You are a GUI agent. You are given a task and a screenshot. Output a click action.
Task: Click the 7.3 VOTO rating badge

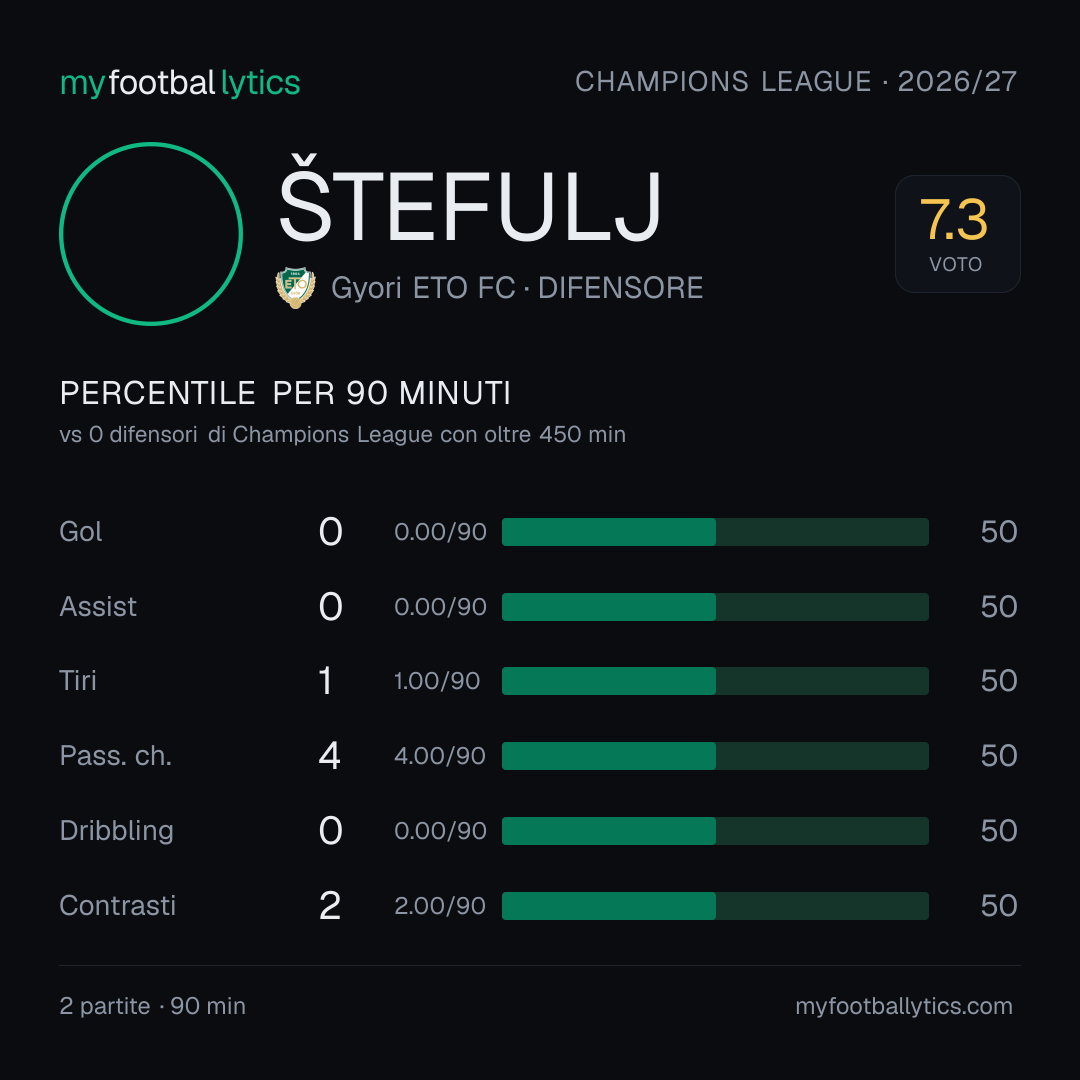pos(957,233)
